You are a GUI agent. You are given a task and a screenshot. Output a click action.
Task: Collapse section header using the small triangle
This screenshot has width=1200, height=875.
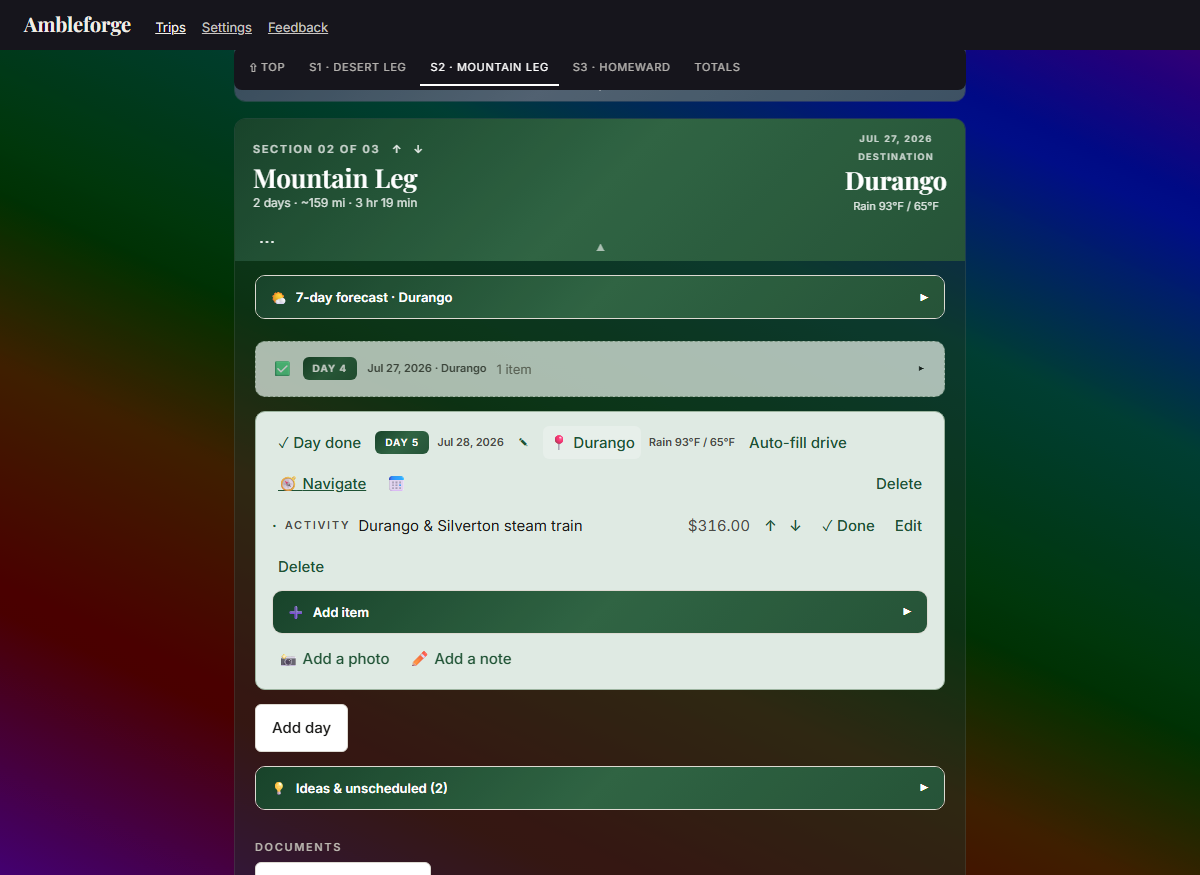600,247
